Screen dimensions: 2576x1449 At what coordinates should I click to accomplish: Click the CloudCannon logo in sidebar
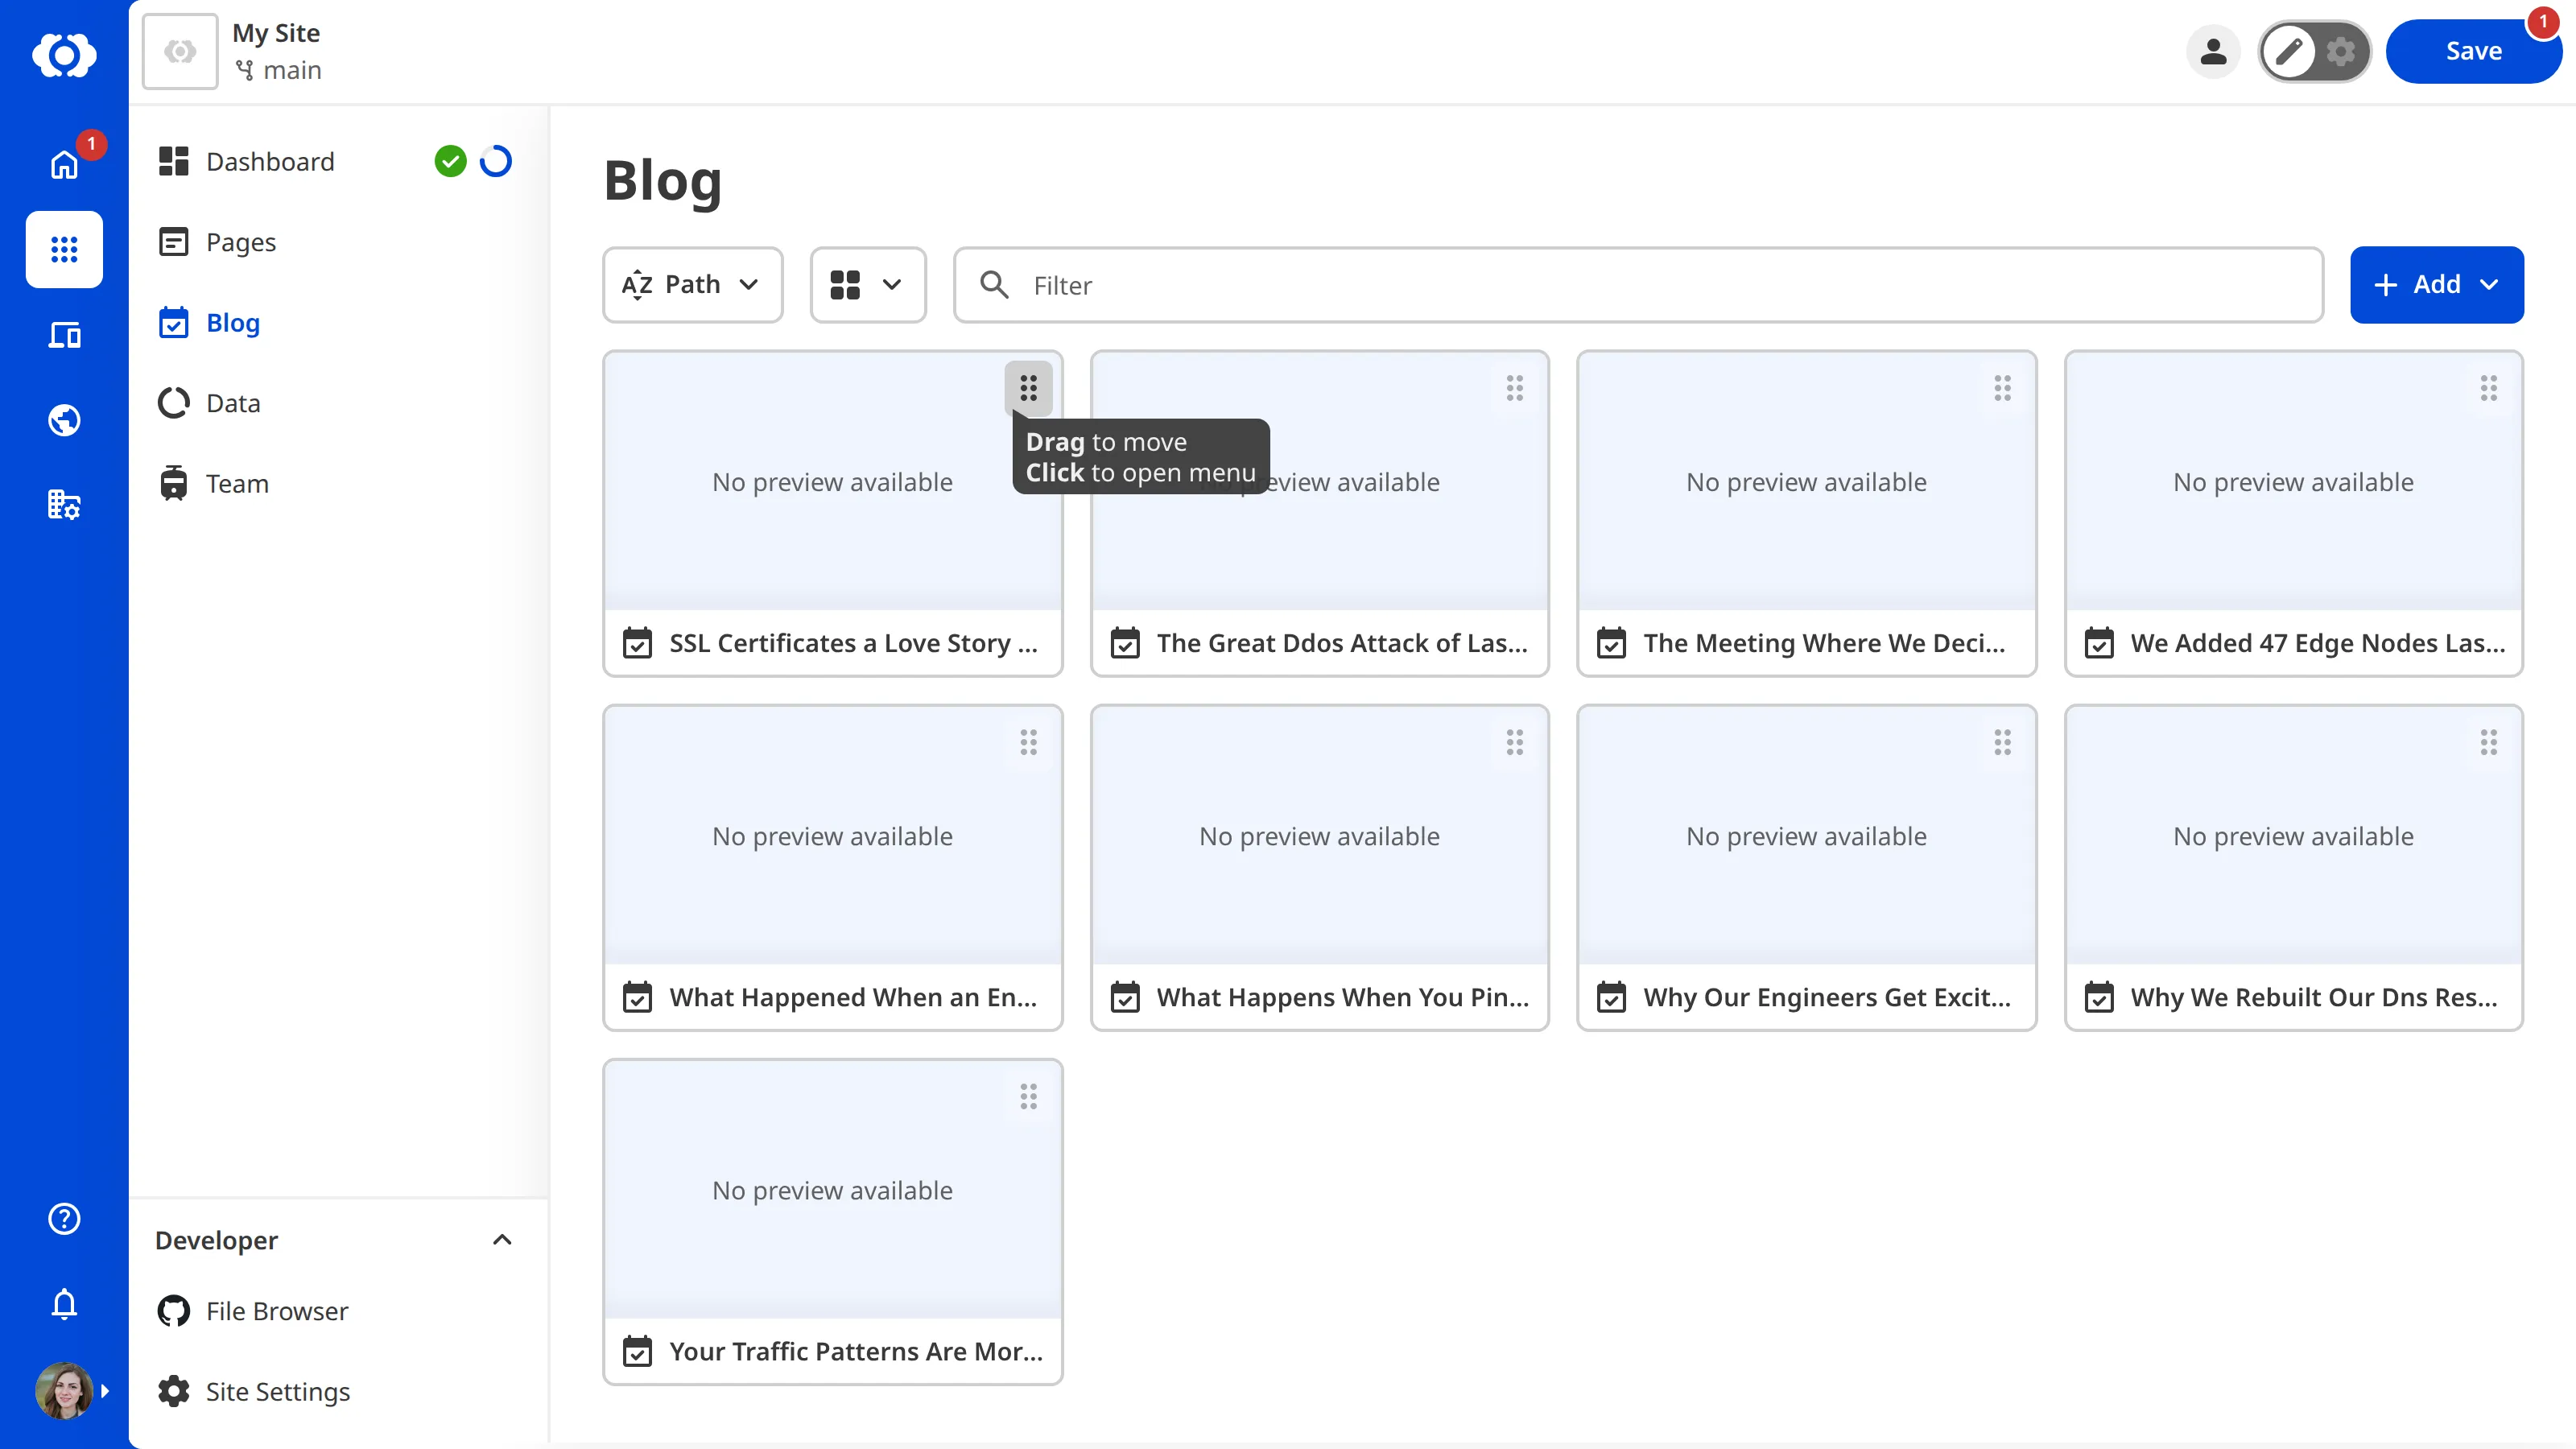pyautogui.click(x=64, y=54)
